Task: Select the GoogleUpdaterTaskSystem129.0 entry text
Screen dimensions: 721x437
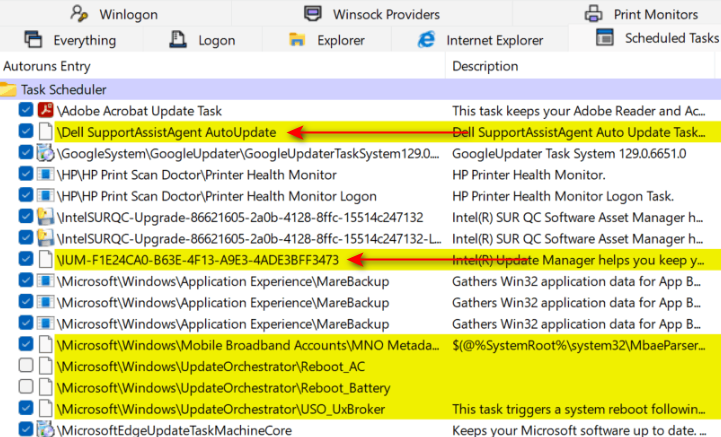Action: click(248, 154)
